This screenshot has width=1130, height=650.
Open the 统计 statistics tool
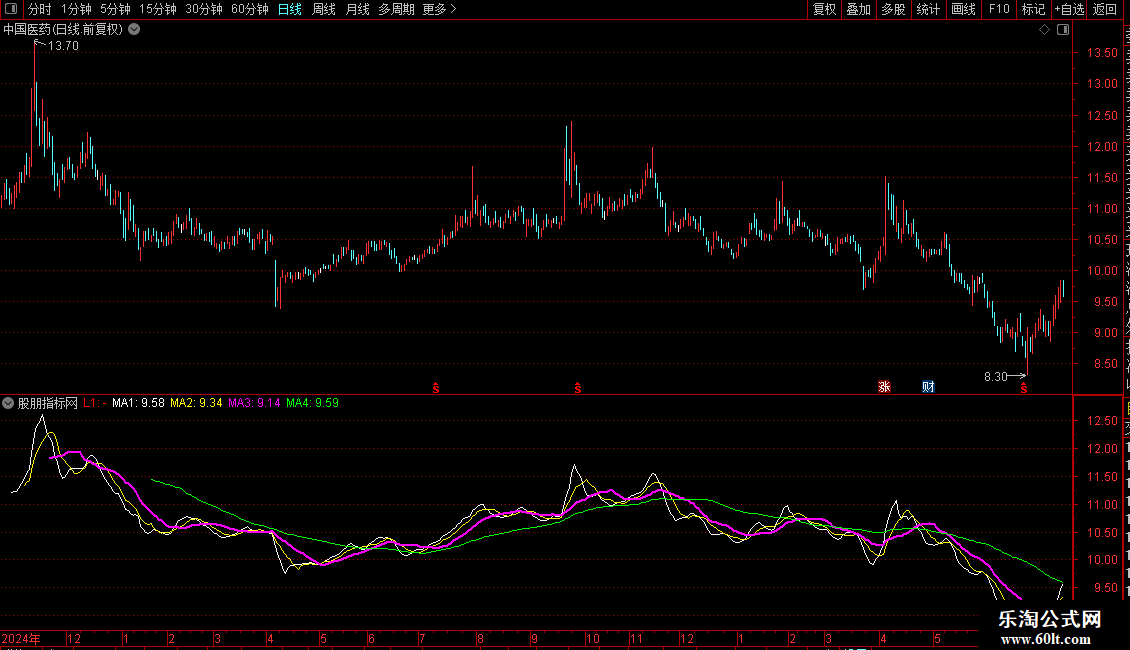pos(927,9)
